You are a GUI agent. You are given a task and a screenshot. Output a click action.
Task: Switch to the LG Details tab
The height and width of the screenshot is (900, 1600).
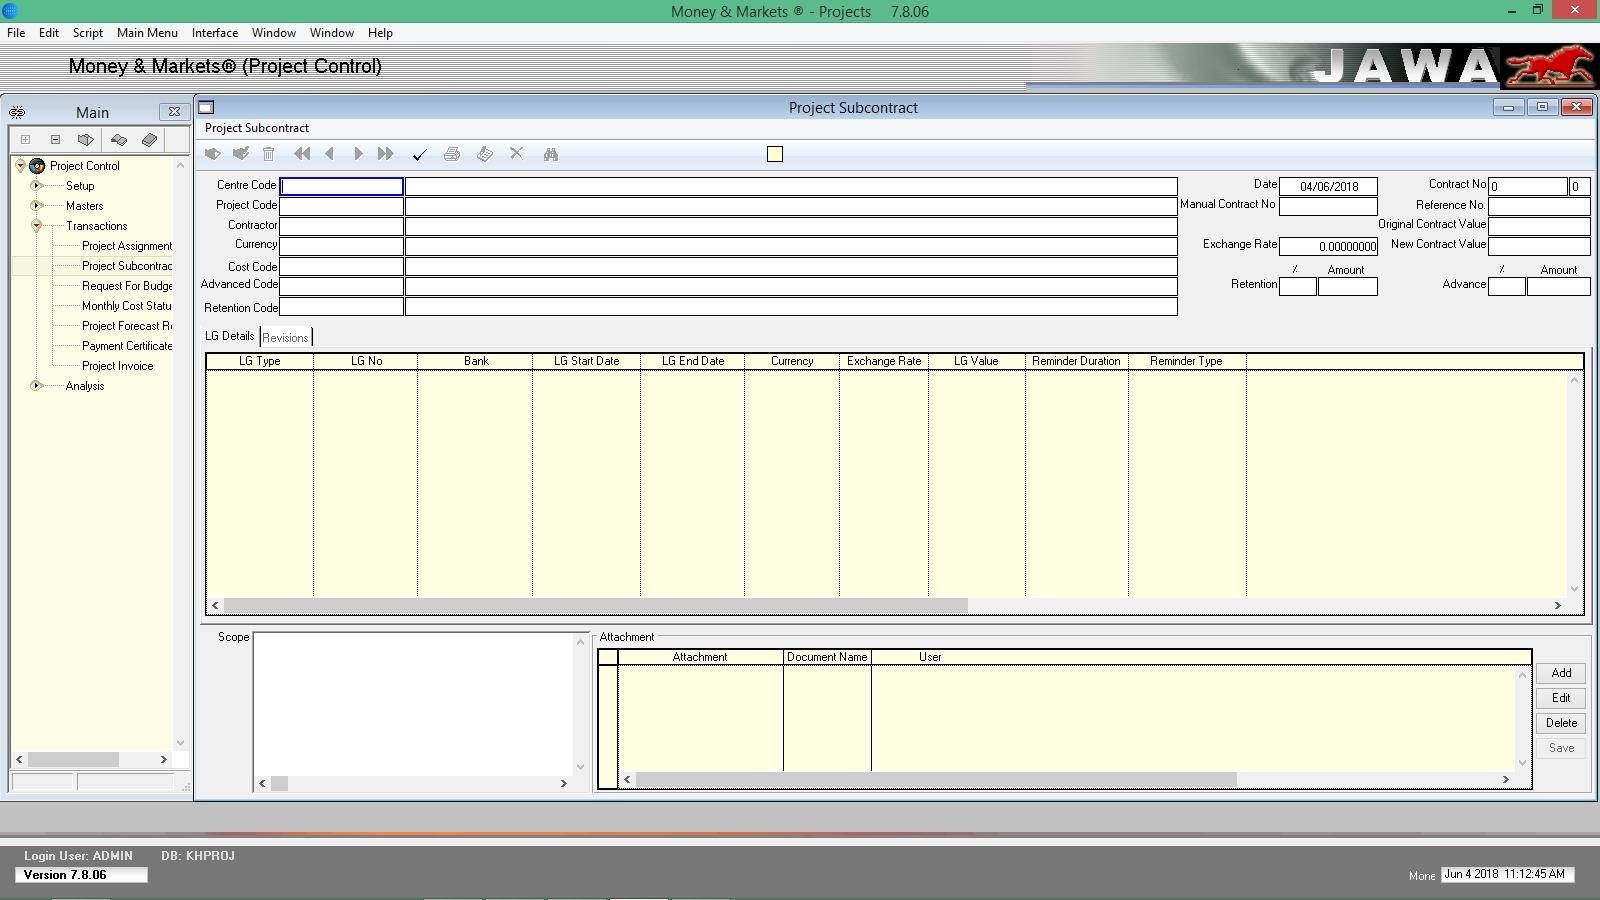230,336
